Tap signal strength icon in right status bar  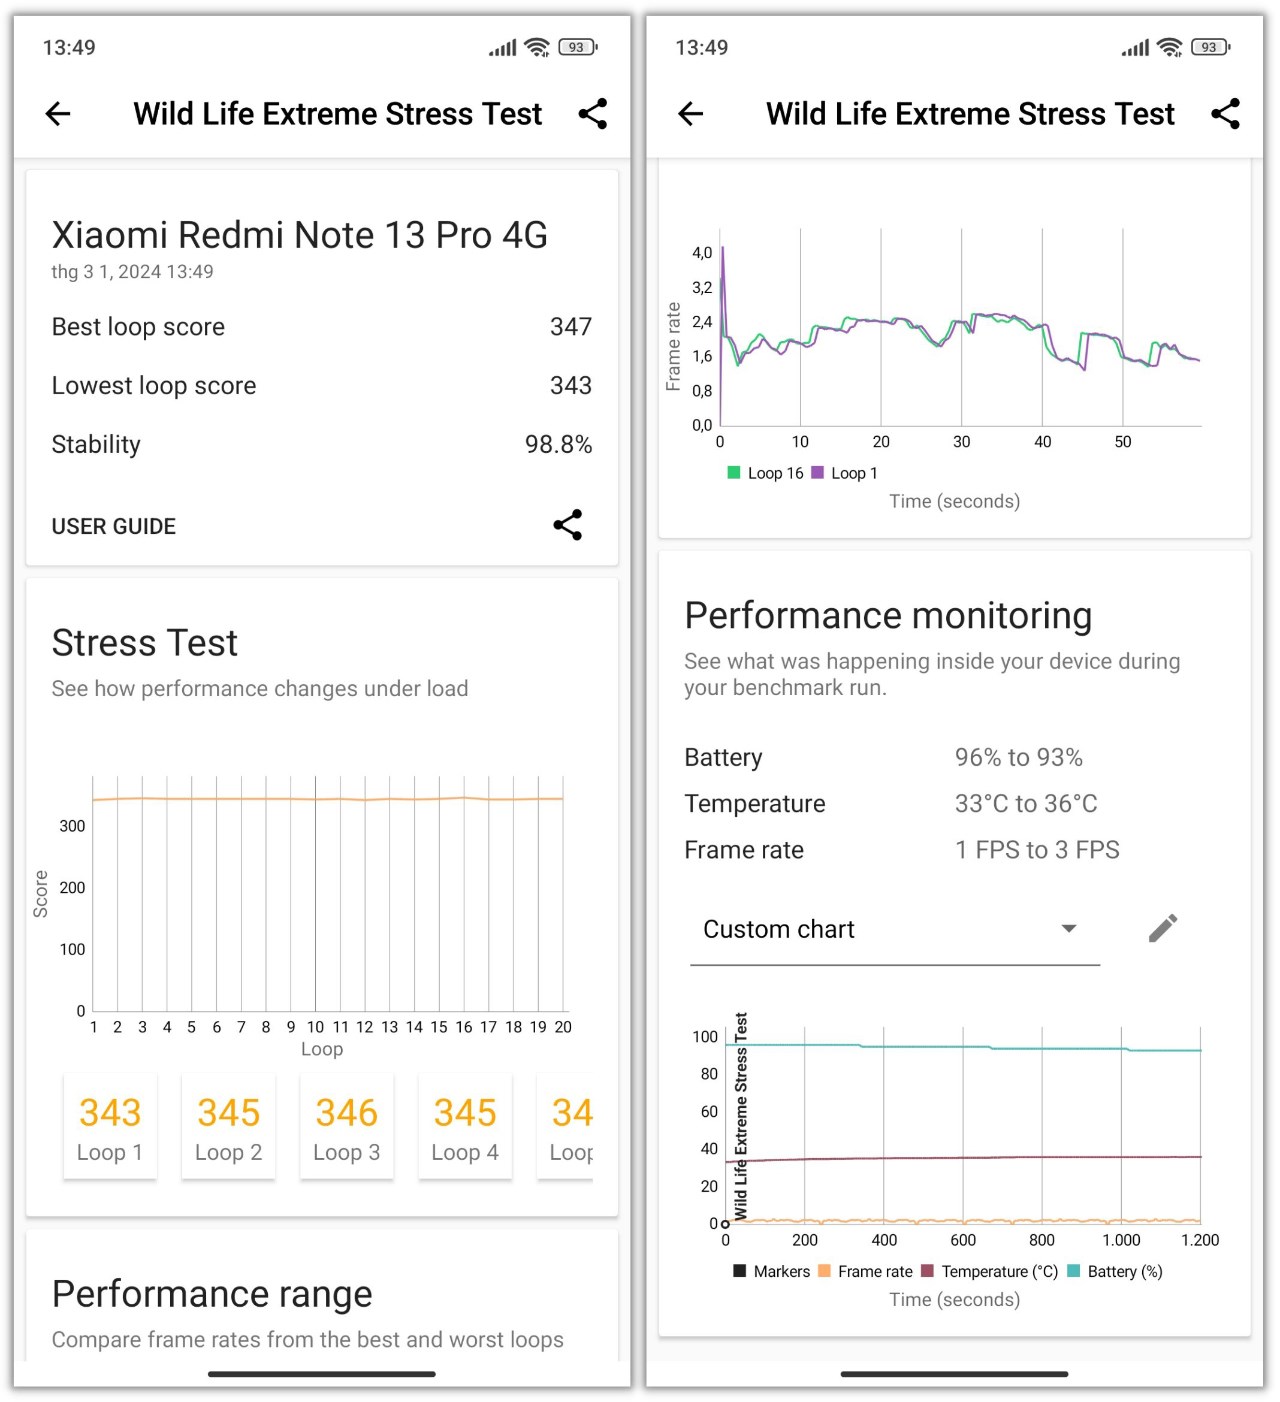1135,47
